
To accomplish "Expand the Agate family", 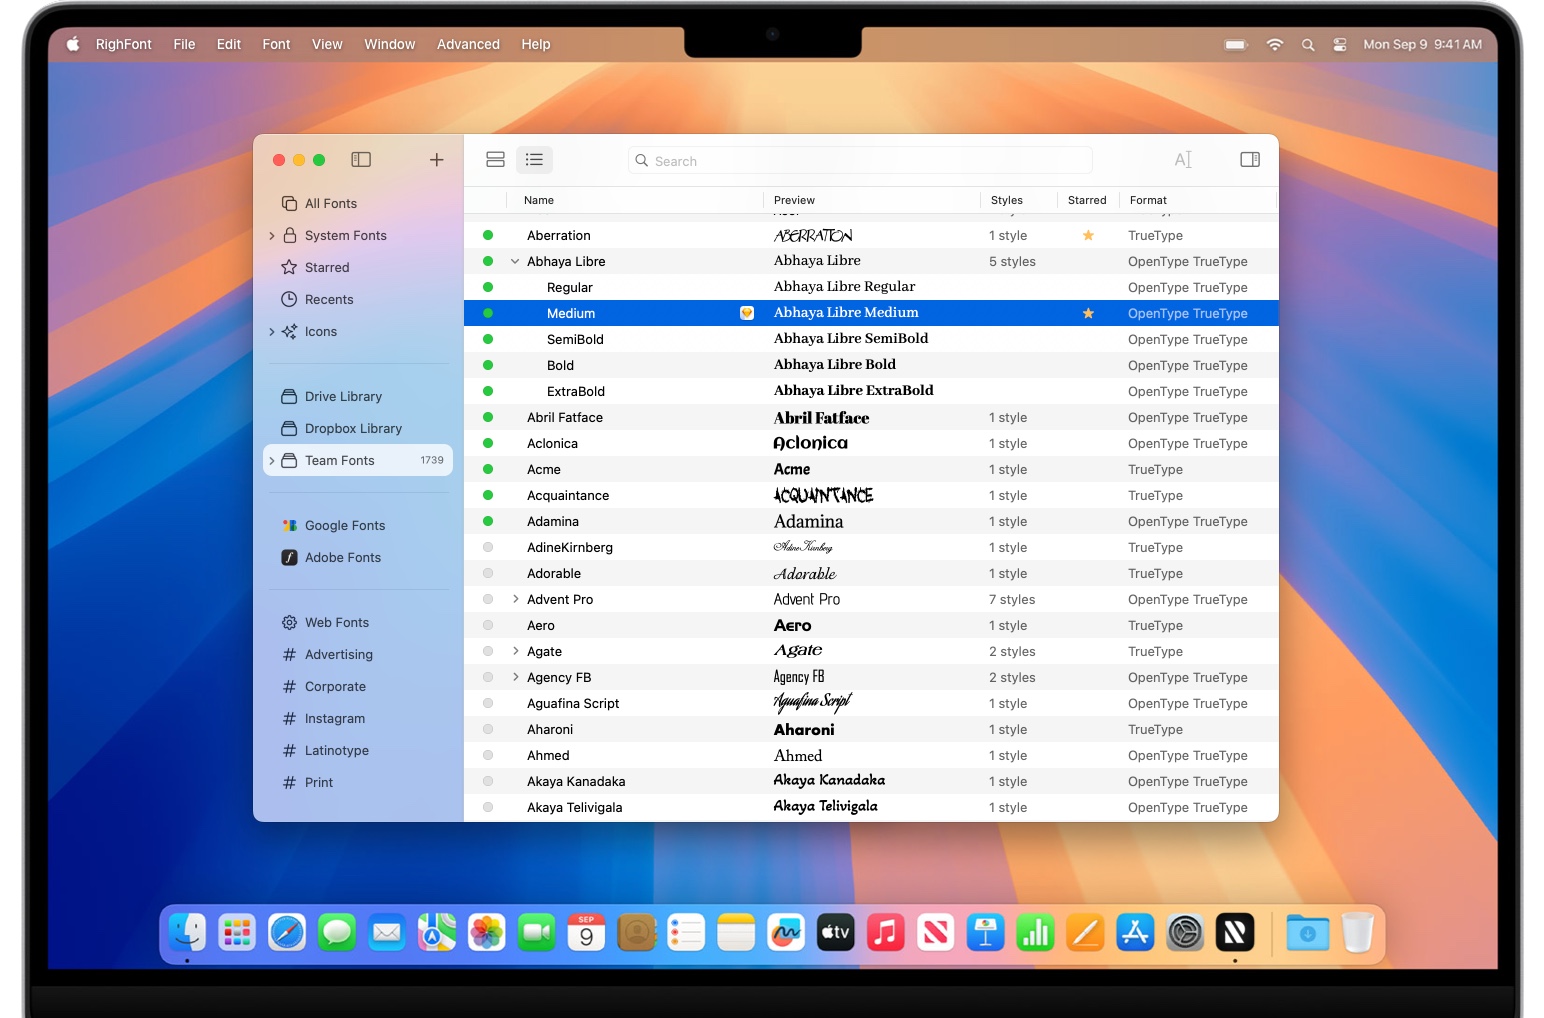I will [515, 651].
